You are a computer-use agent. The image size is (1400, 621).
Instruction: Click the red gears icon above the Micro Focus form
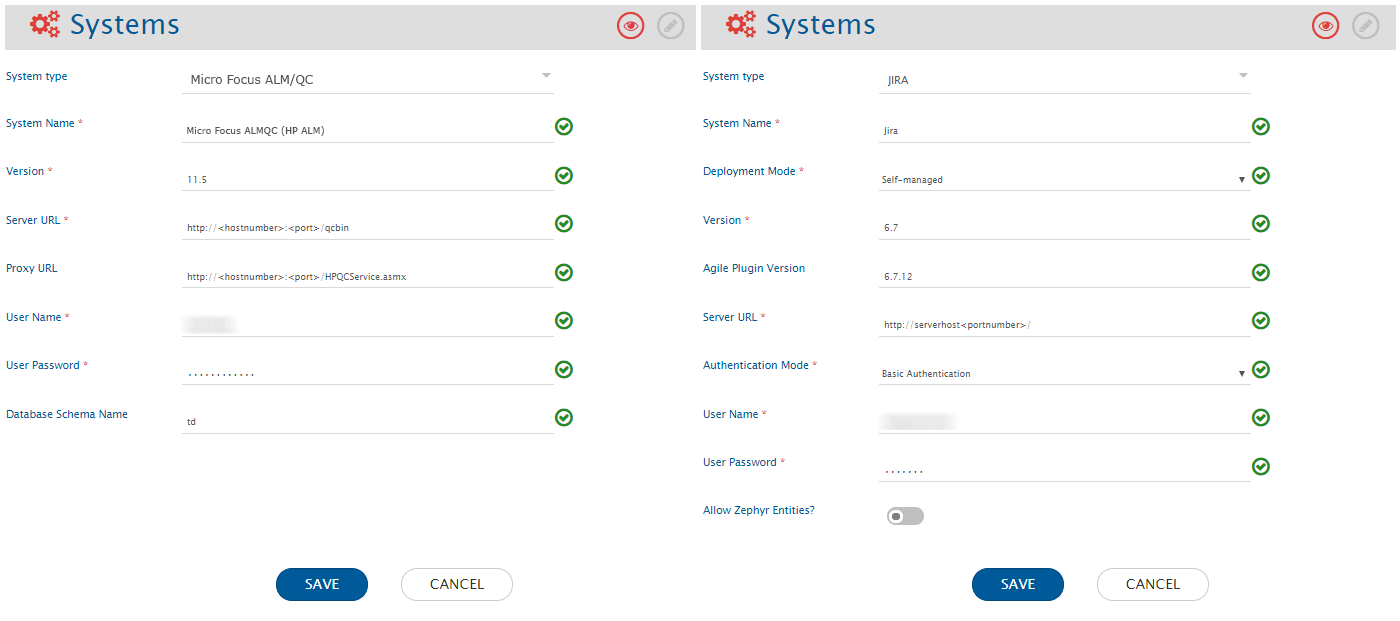[x=45, y=25]
